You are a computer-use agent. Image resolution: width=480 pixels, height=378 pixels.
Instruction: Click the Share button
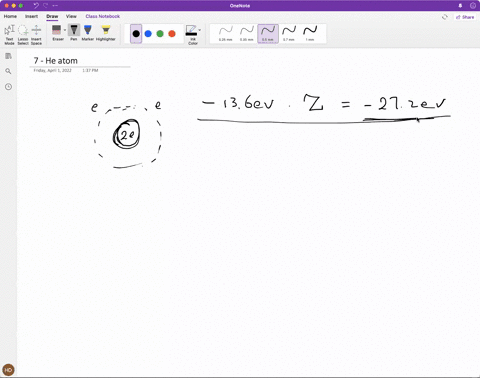tap(465, 17)
